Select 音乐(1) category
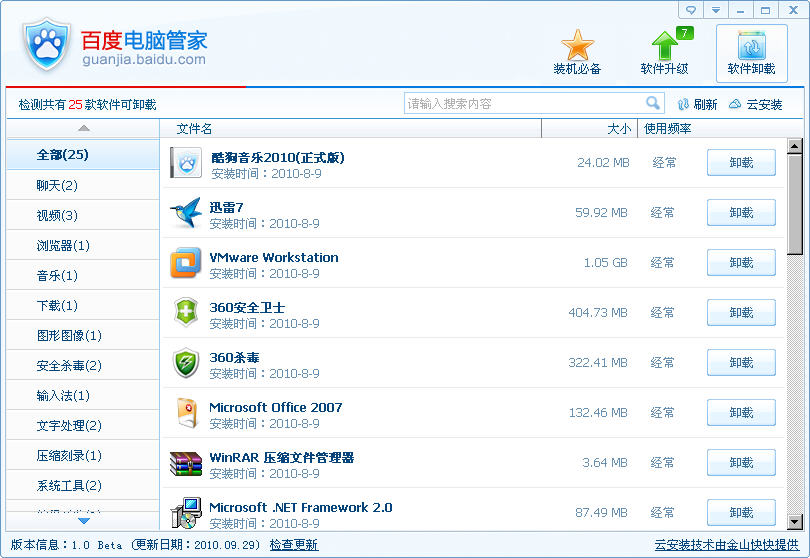Image resolution: width=810 pixels, height=558 pixels. click(x=83, y=275)
